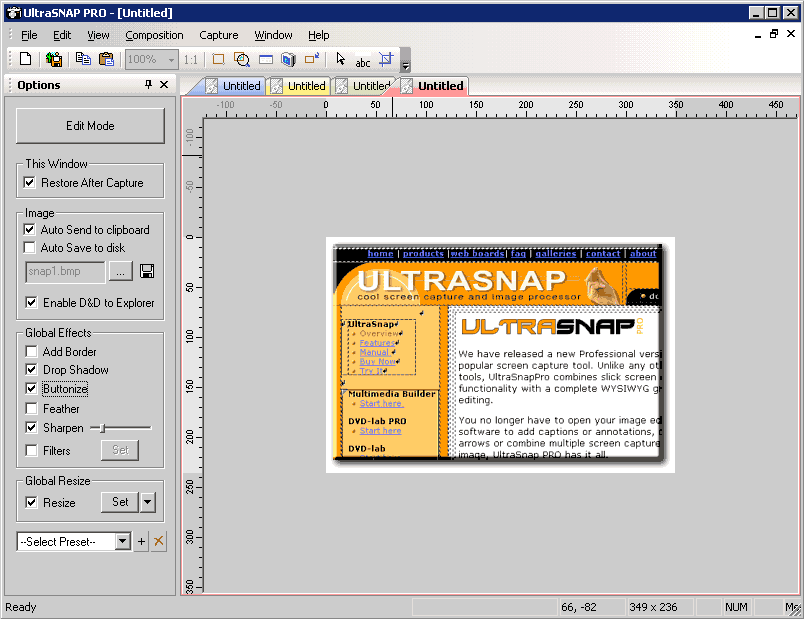Add a new preset with plus
The height and width of the screenshot is (619, 804).
point(142,541)
